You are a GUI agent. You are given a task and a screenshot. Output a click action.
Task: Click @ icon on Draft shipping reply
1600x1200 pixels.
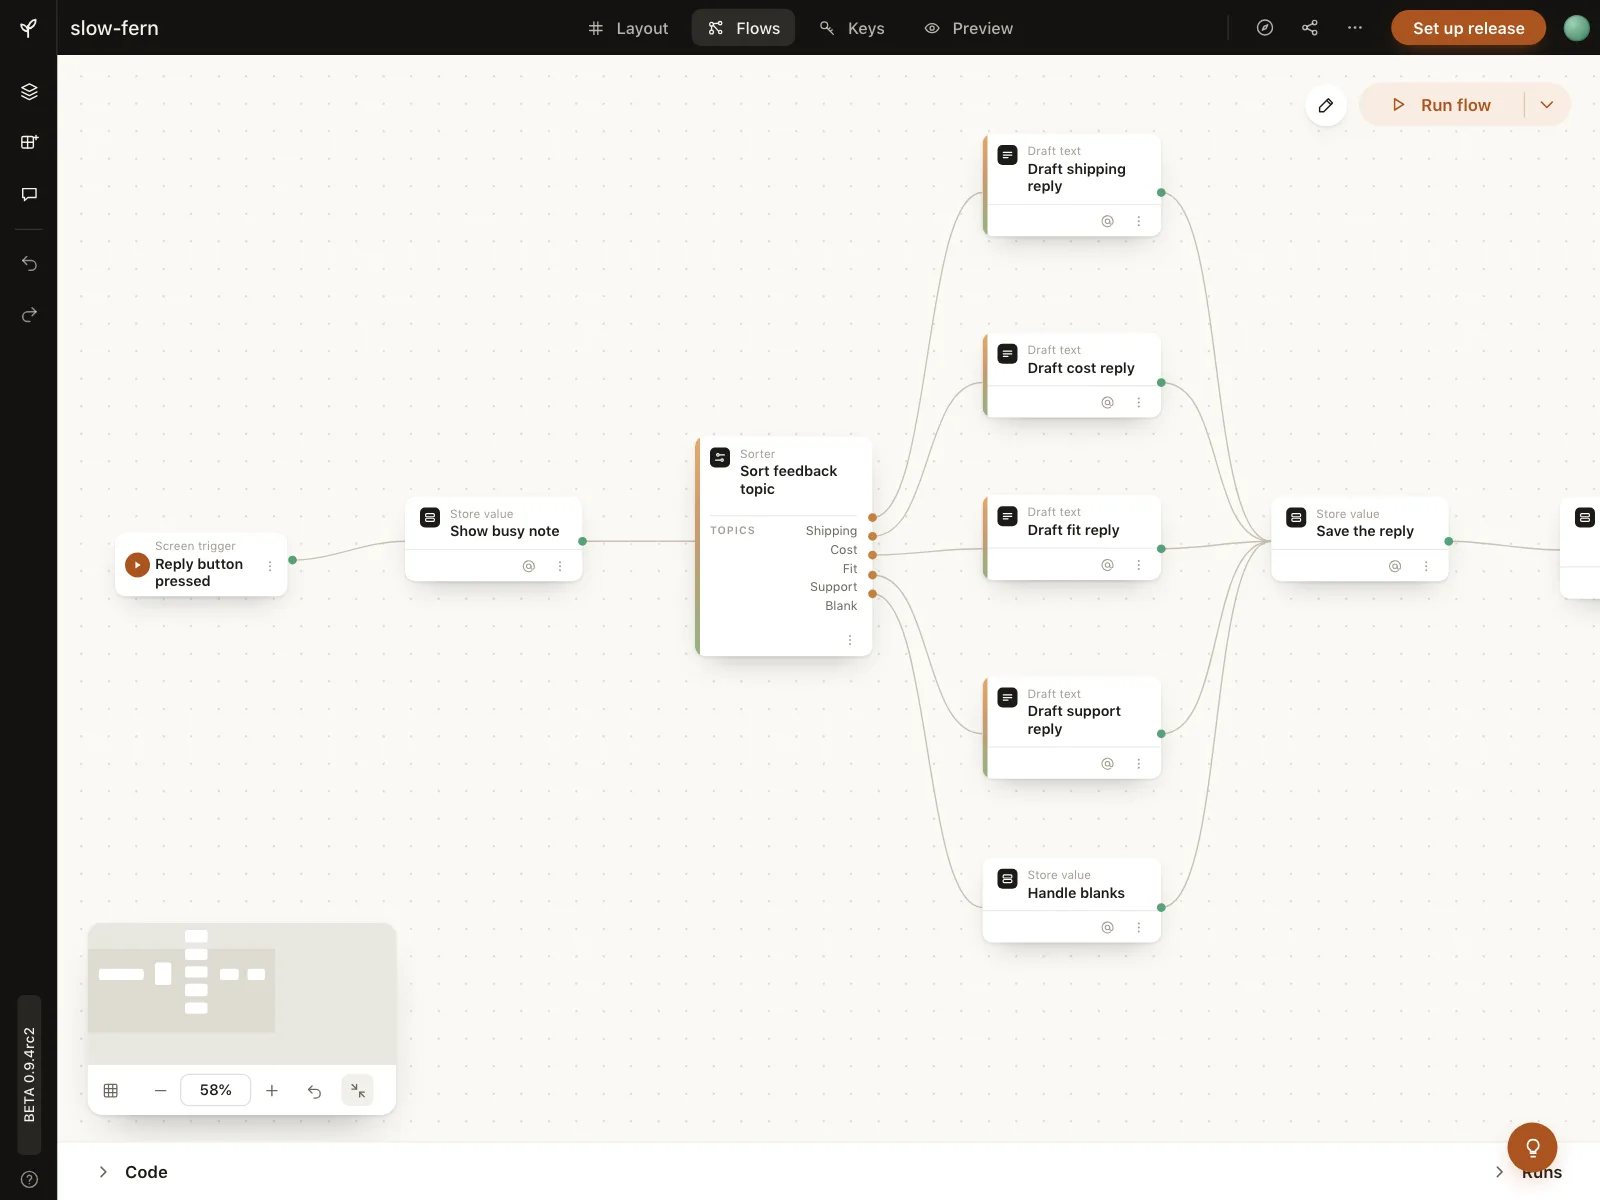pos(1107,221)
